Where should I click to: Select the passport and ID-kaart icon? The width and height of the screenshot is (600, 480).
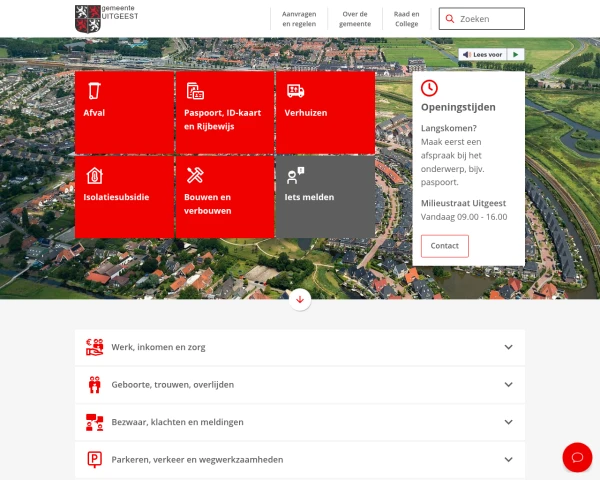(195, 91)
